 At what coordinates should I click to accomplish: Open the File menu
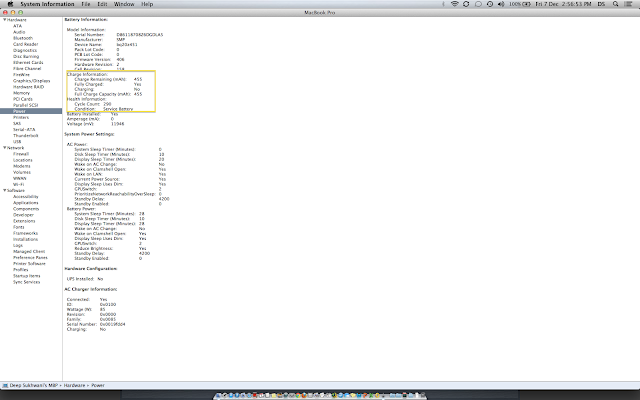[x=86, y=4]
